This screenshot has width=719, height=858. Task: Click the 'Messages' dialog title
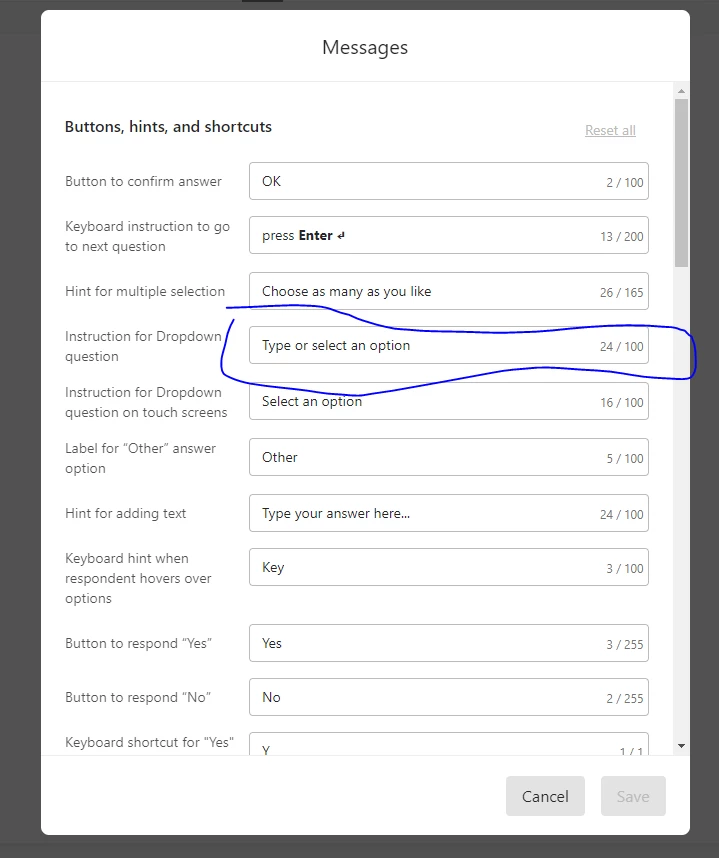tap(365, 47)
